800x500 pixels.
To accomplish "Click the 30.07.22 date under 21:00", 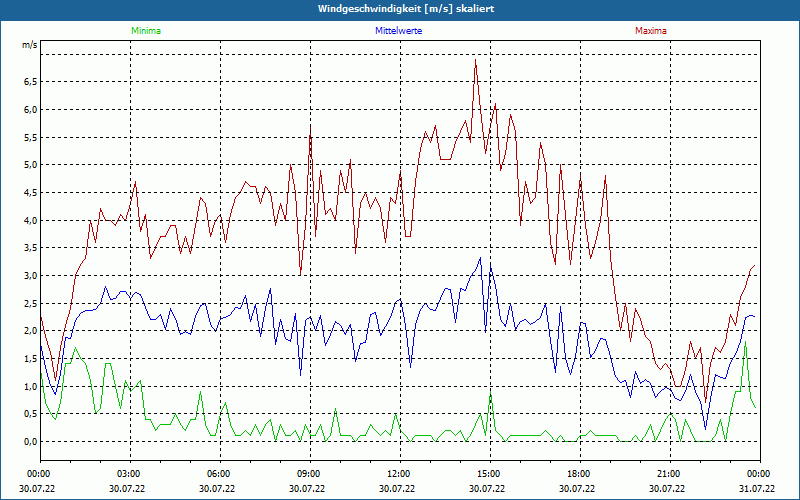I will 667,488.
